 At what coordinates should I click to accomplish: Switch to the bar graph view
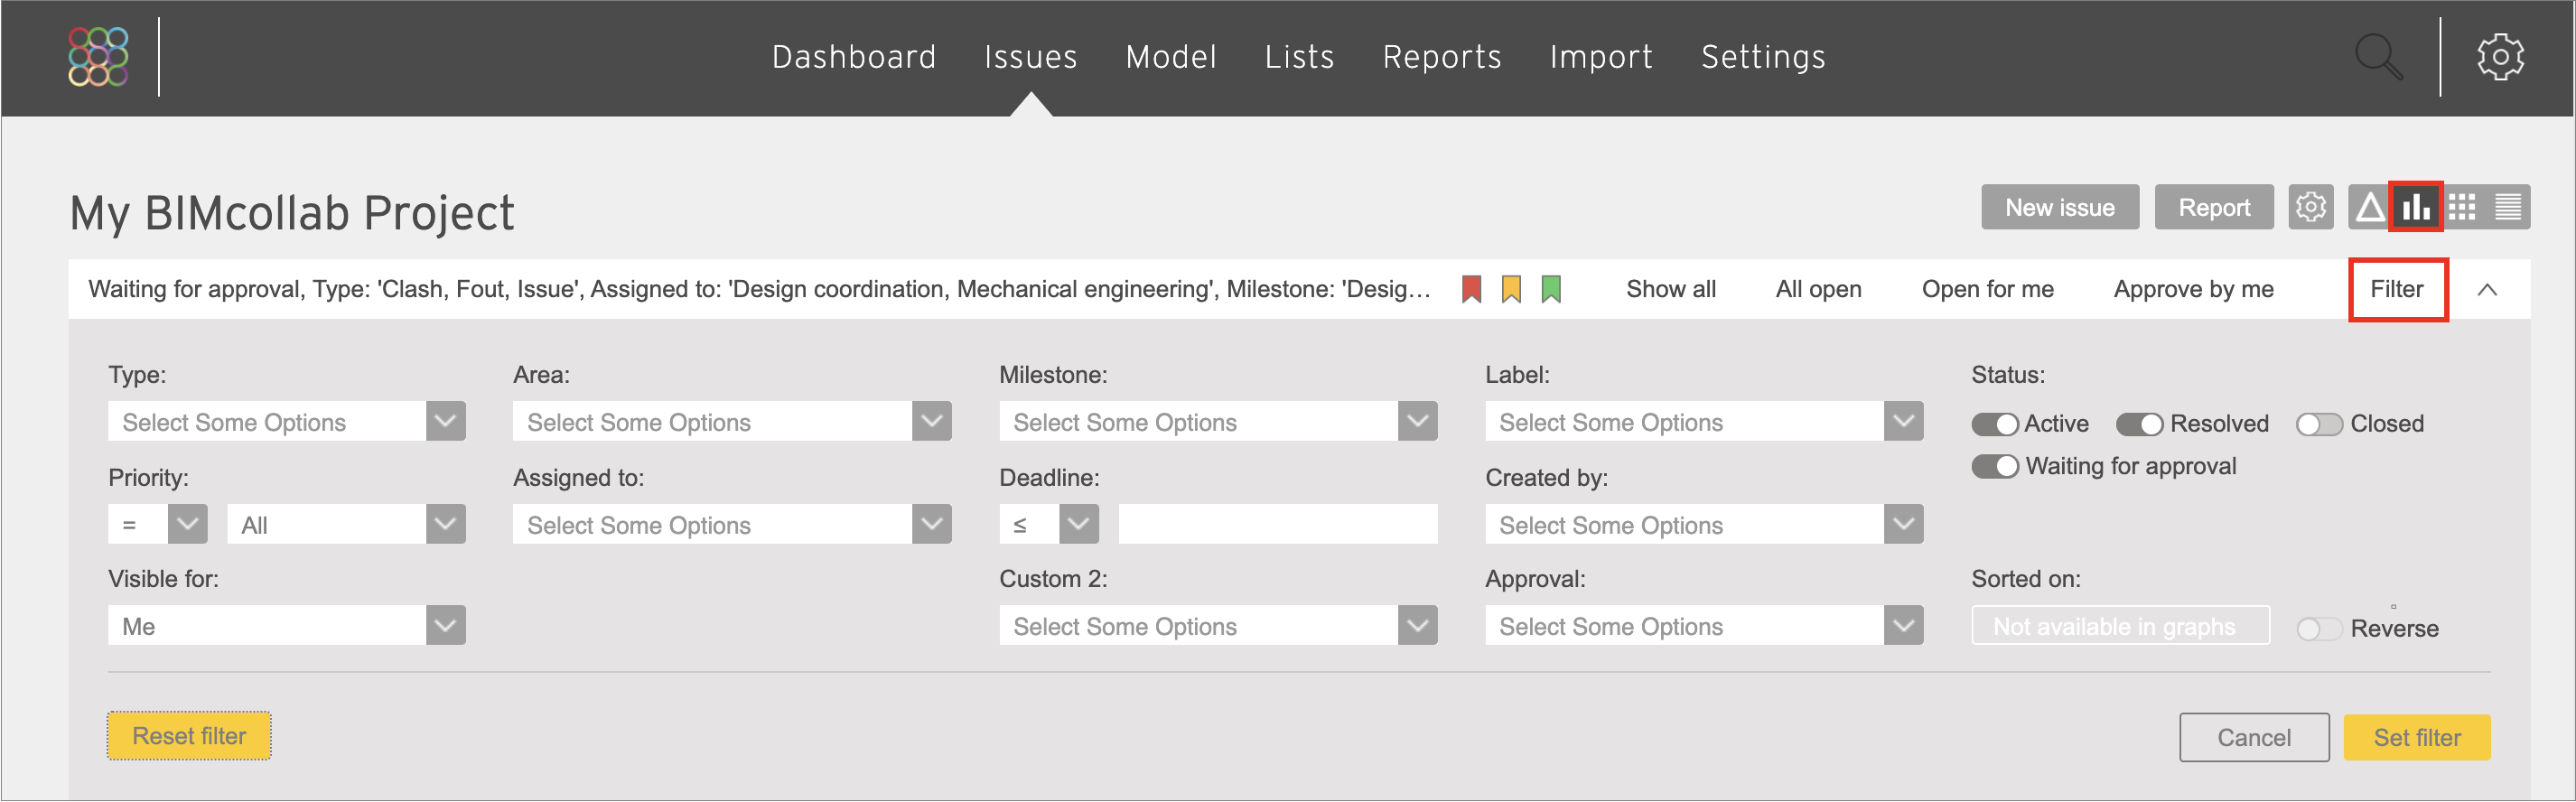pos(2416,207)
